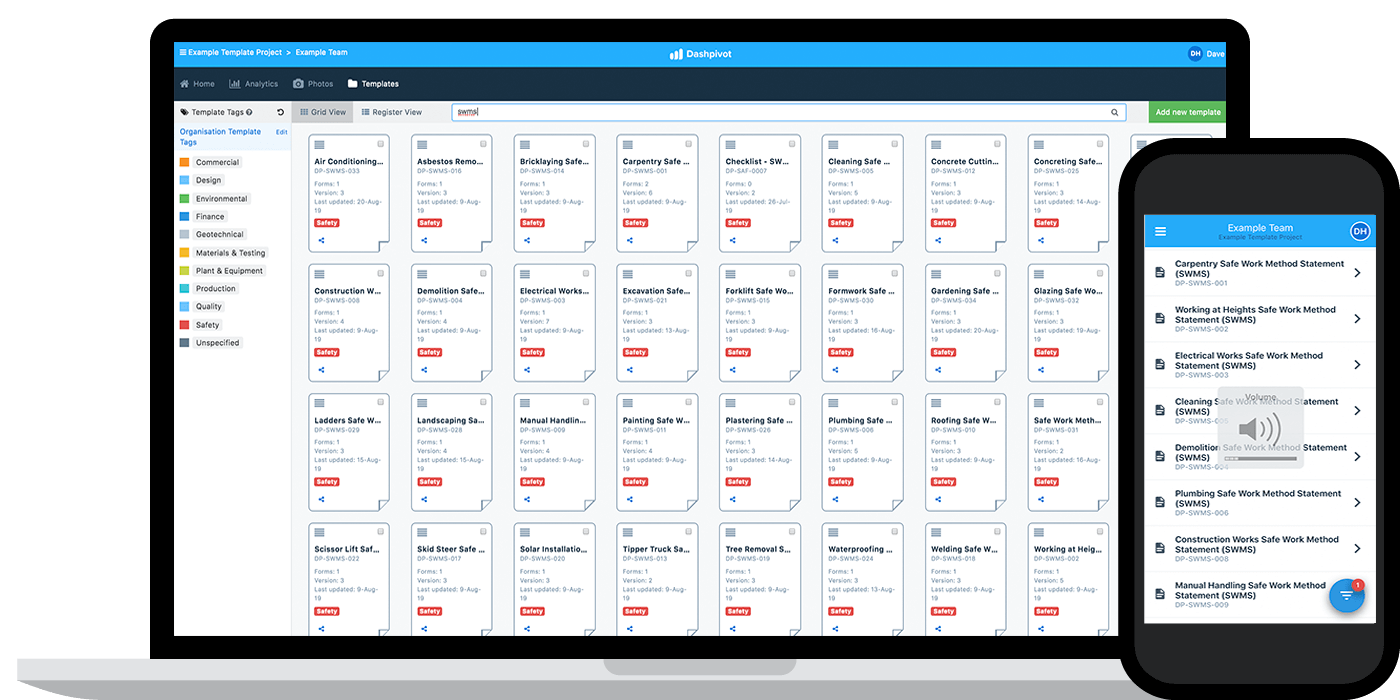Screen dimensions: 1400x700
Task: Click Add new template button
Action: (1187, 112)
